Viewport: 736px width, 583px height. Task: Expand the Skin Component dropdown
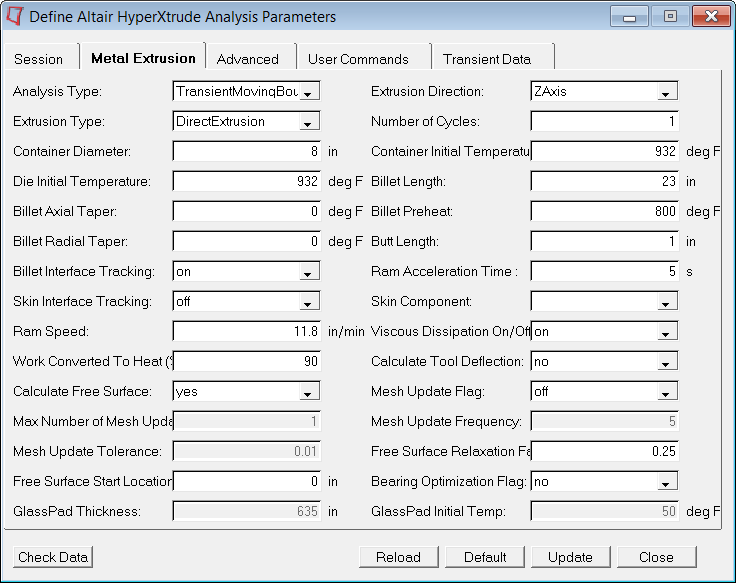pyautogui.click(x=605, y=301)
